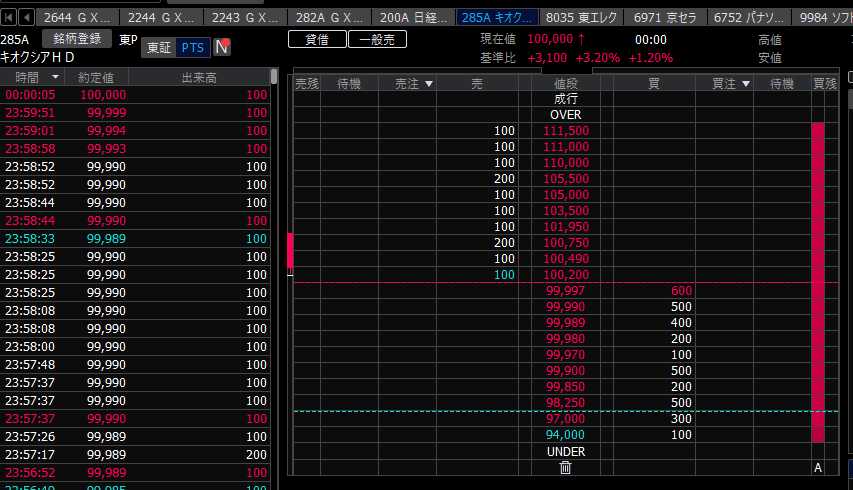Select the 99,850 bid price
Viewport: 853px width, 490px height.
[566, 387]
